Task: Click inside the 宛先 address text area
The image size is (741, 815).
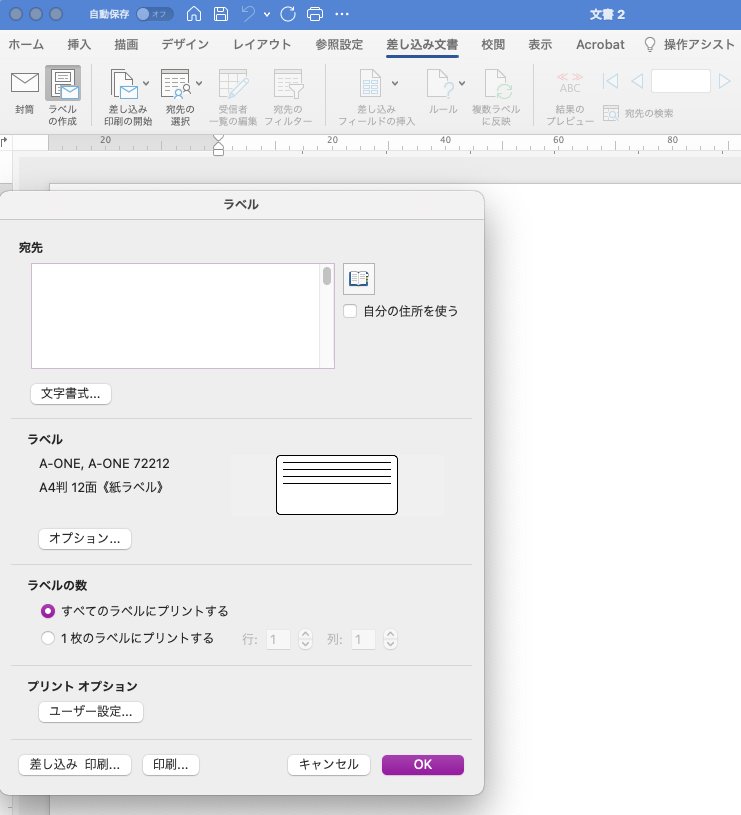Action: tap(176, 316)
